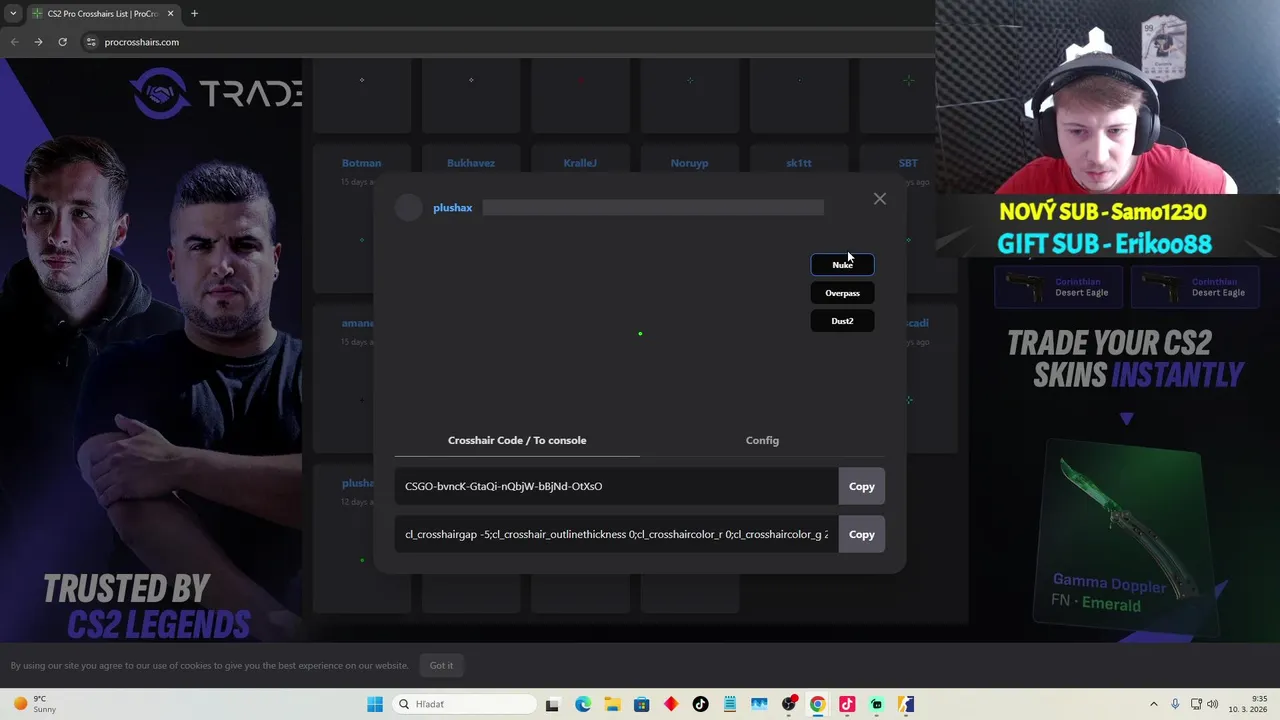Screen dimensions: 1280x720
Task: Open network settings tray icon
Action: (1196, 704)
